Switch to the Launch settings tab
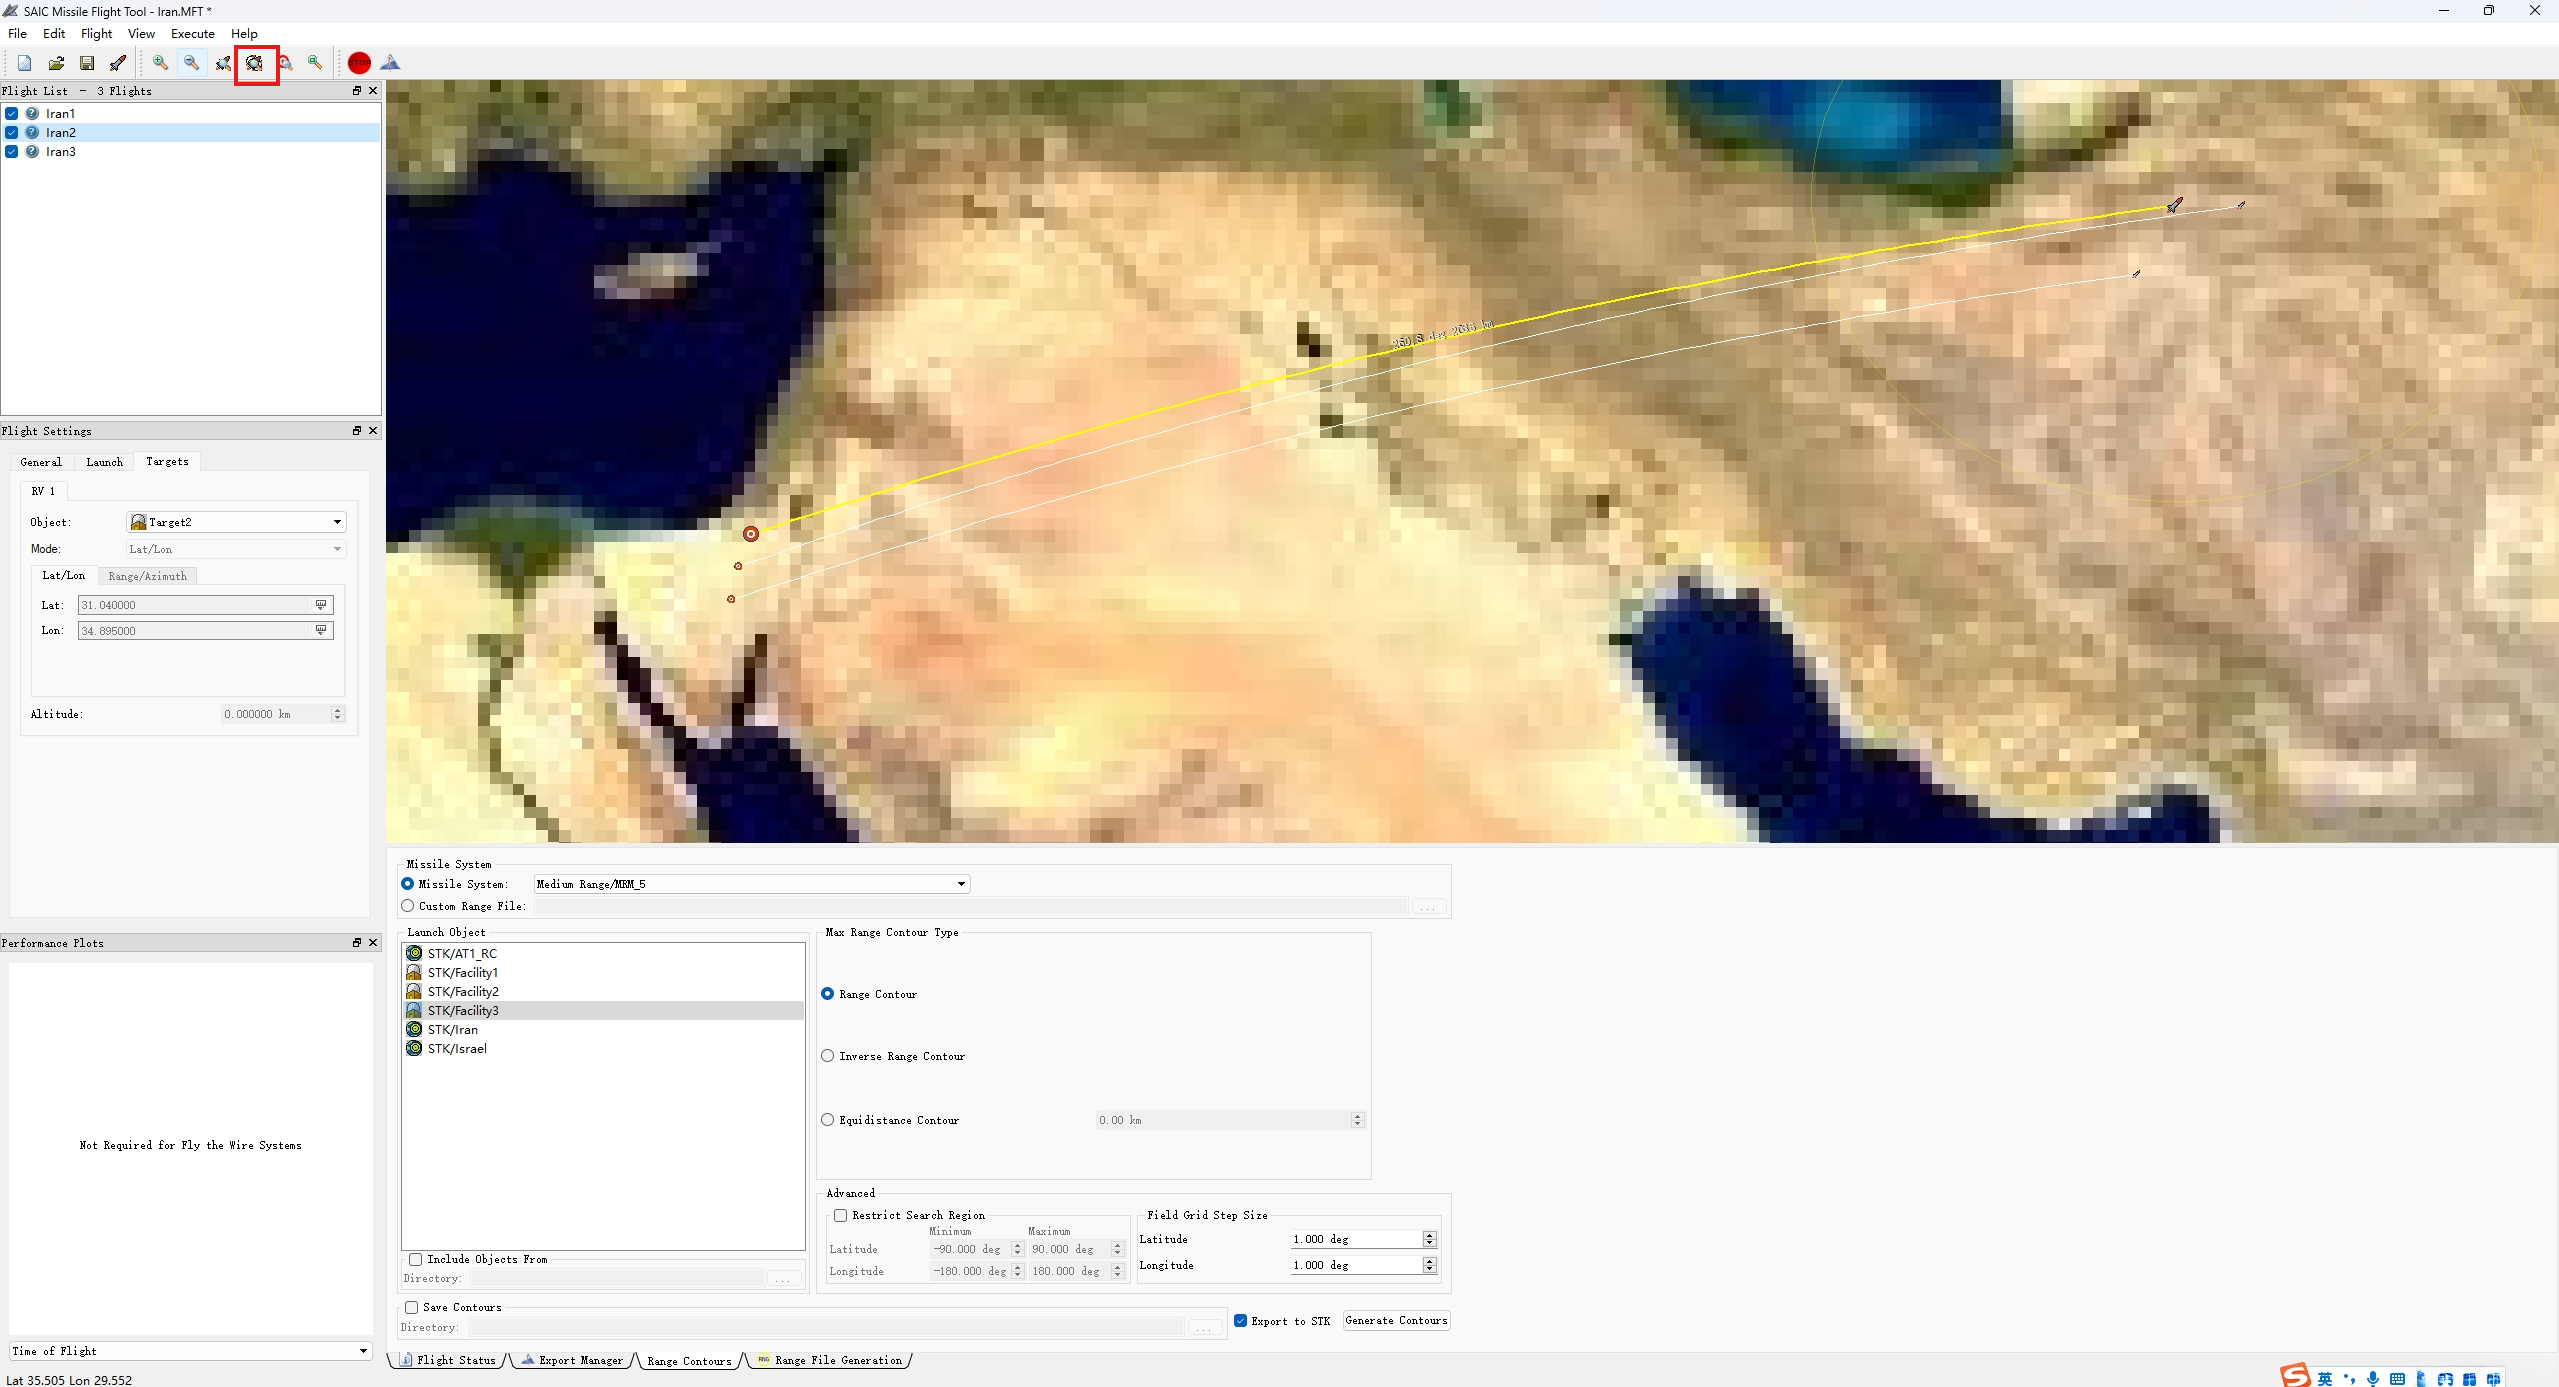This screenshot has width=2559, height=1387. pyautogui.click(x=104, y=462)
